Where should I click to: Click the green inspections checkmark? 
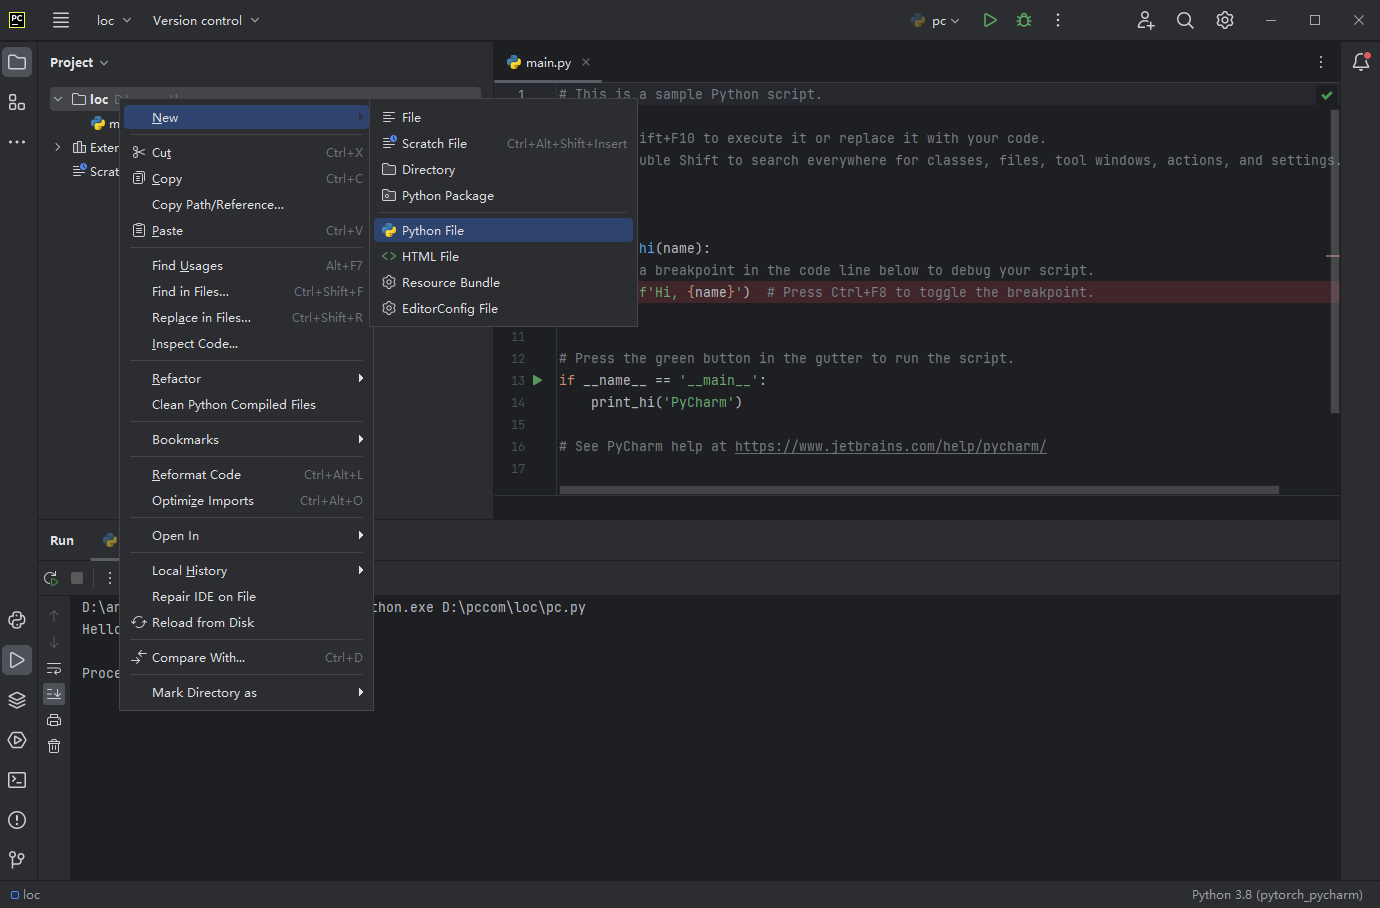coord(1327,96)
